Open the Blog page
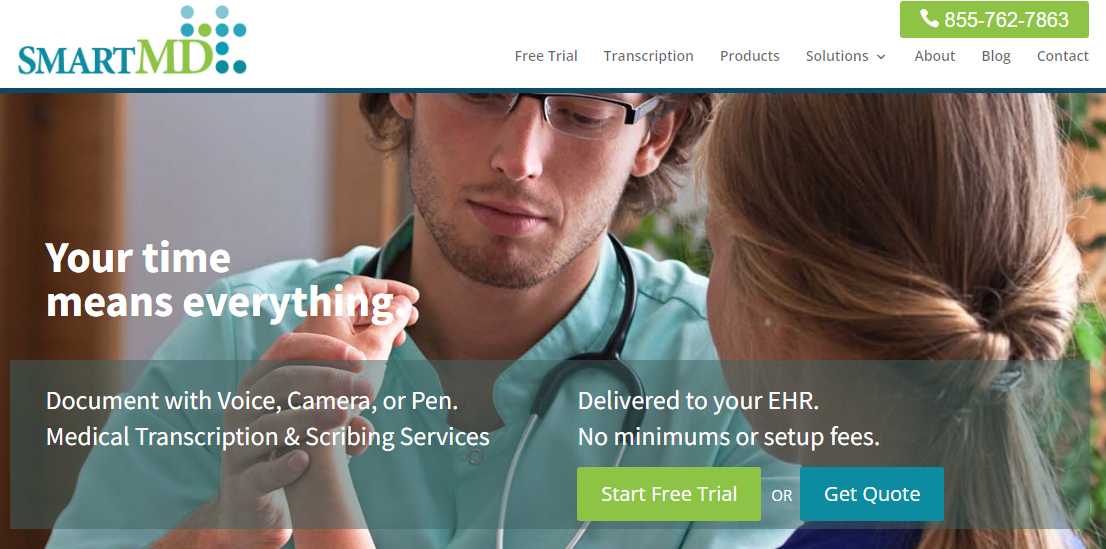The width and height of the screenshot is (1106, 549). pyautogui.click(x=996, y=56)
